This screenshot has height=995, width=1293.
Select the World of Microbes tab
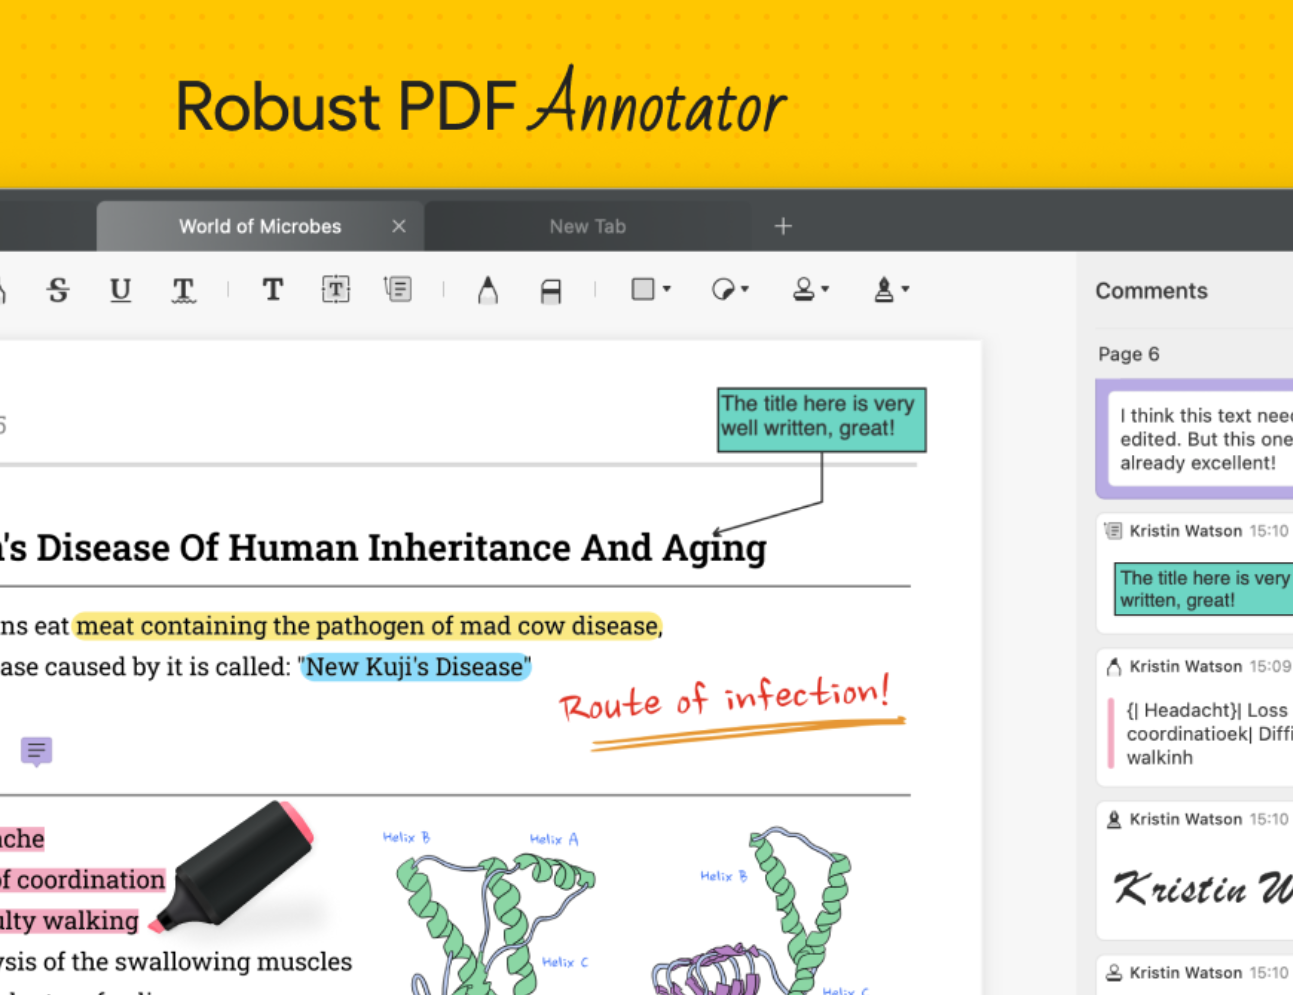pyautogui.click(x=259, y=227)
